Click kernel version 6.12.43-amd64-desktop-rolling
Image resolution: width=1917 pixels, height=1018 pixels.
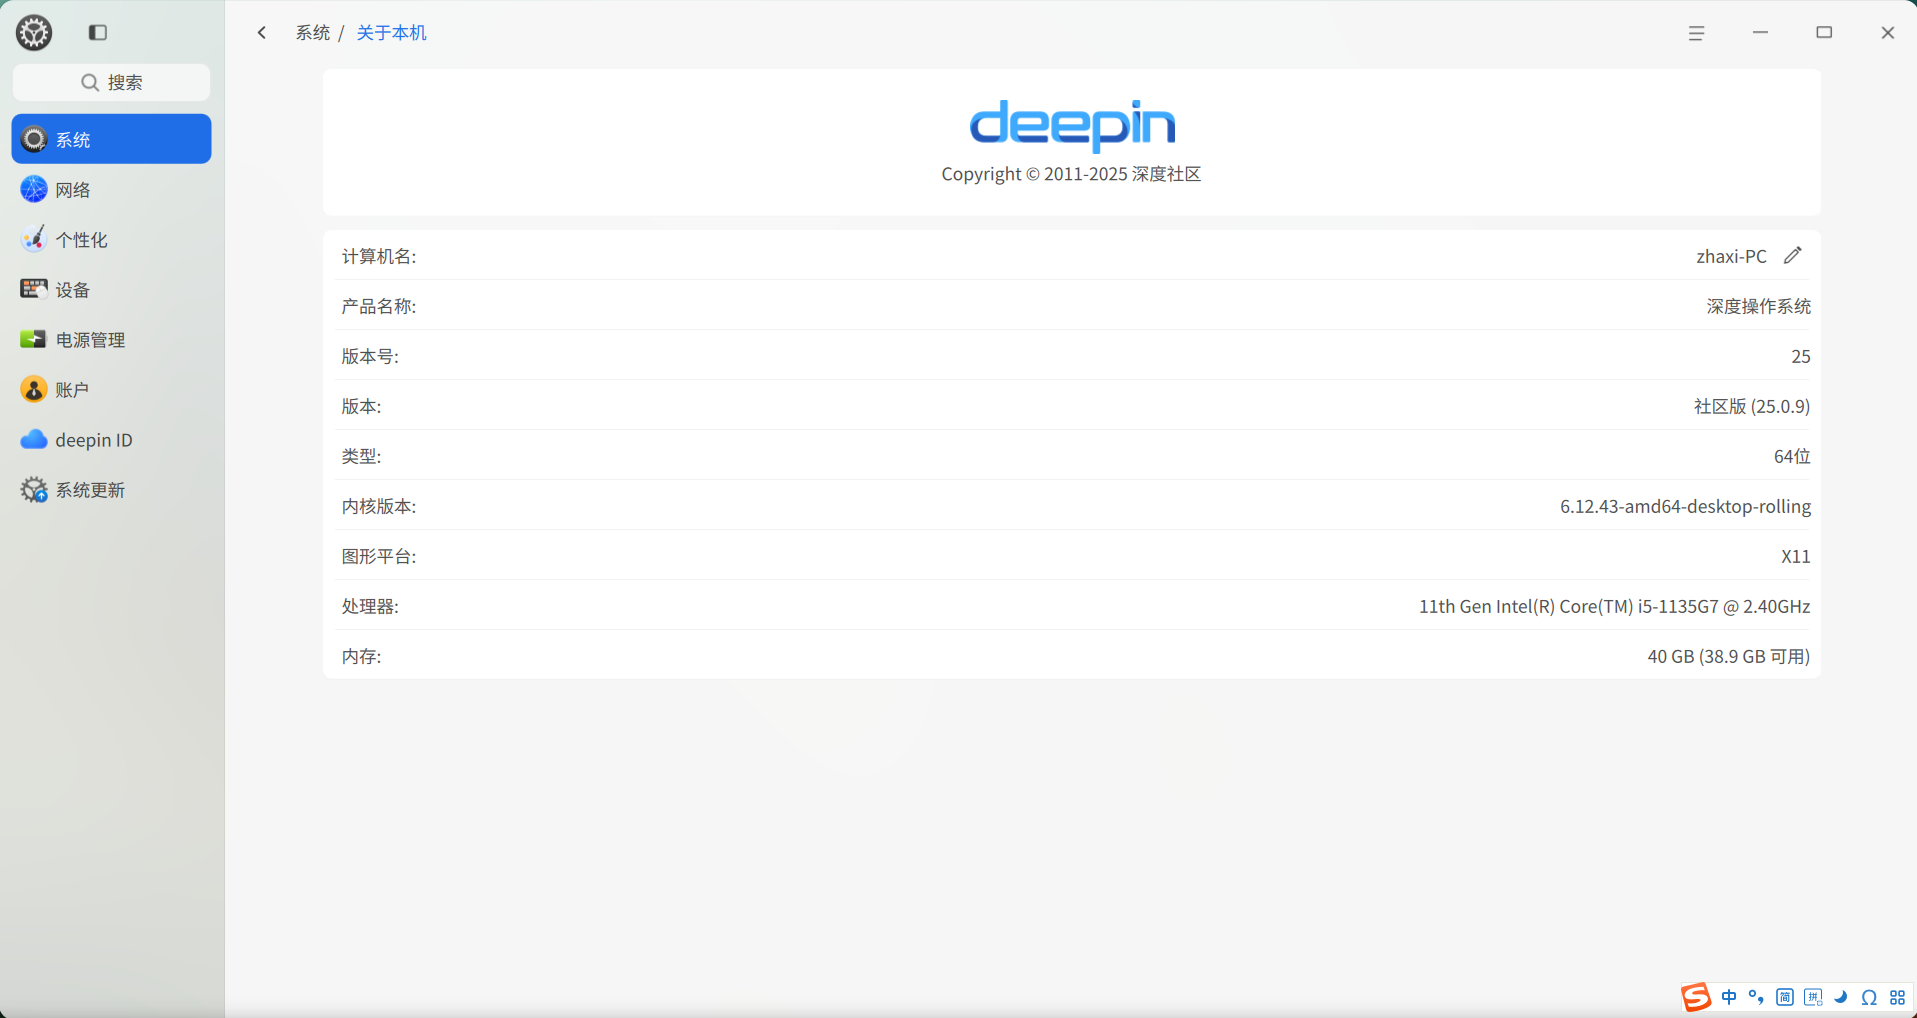(x=1685, y=506)
